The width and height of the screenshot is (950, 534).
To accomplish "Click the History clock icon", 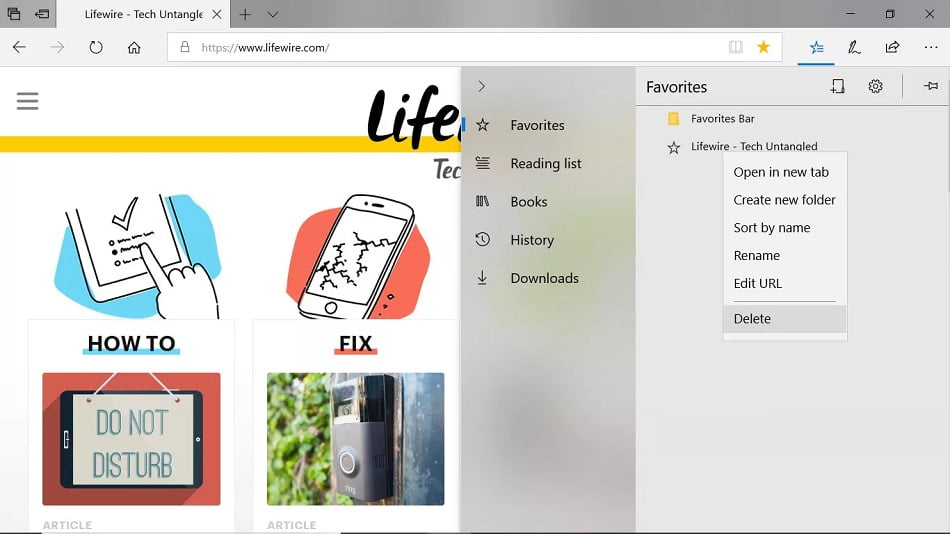I will point(482,239).
